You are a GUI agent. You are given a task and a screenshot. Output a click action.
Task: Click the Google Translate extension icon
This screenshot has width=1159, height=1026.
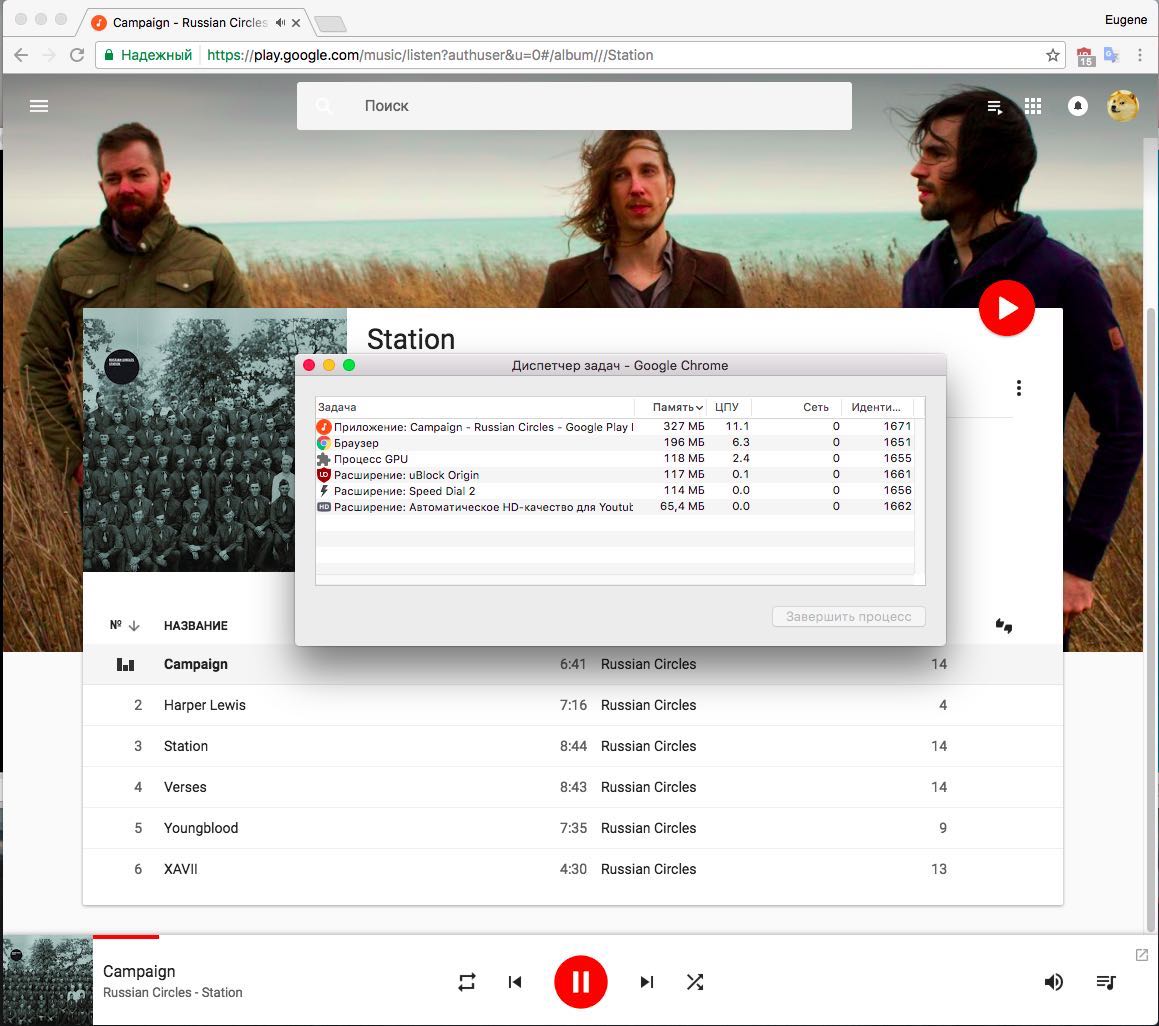click(x=1111, y=55)
